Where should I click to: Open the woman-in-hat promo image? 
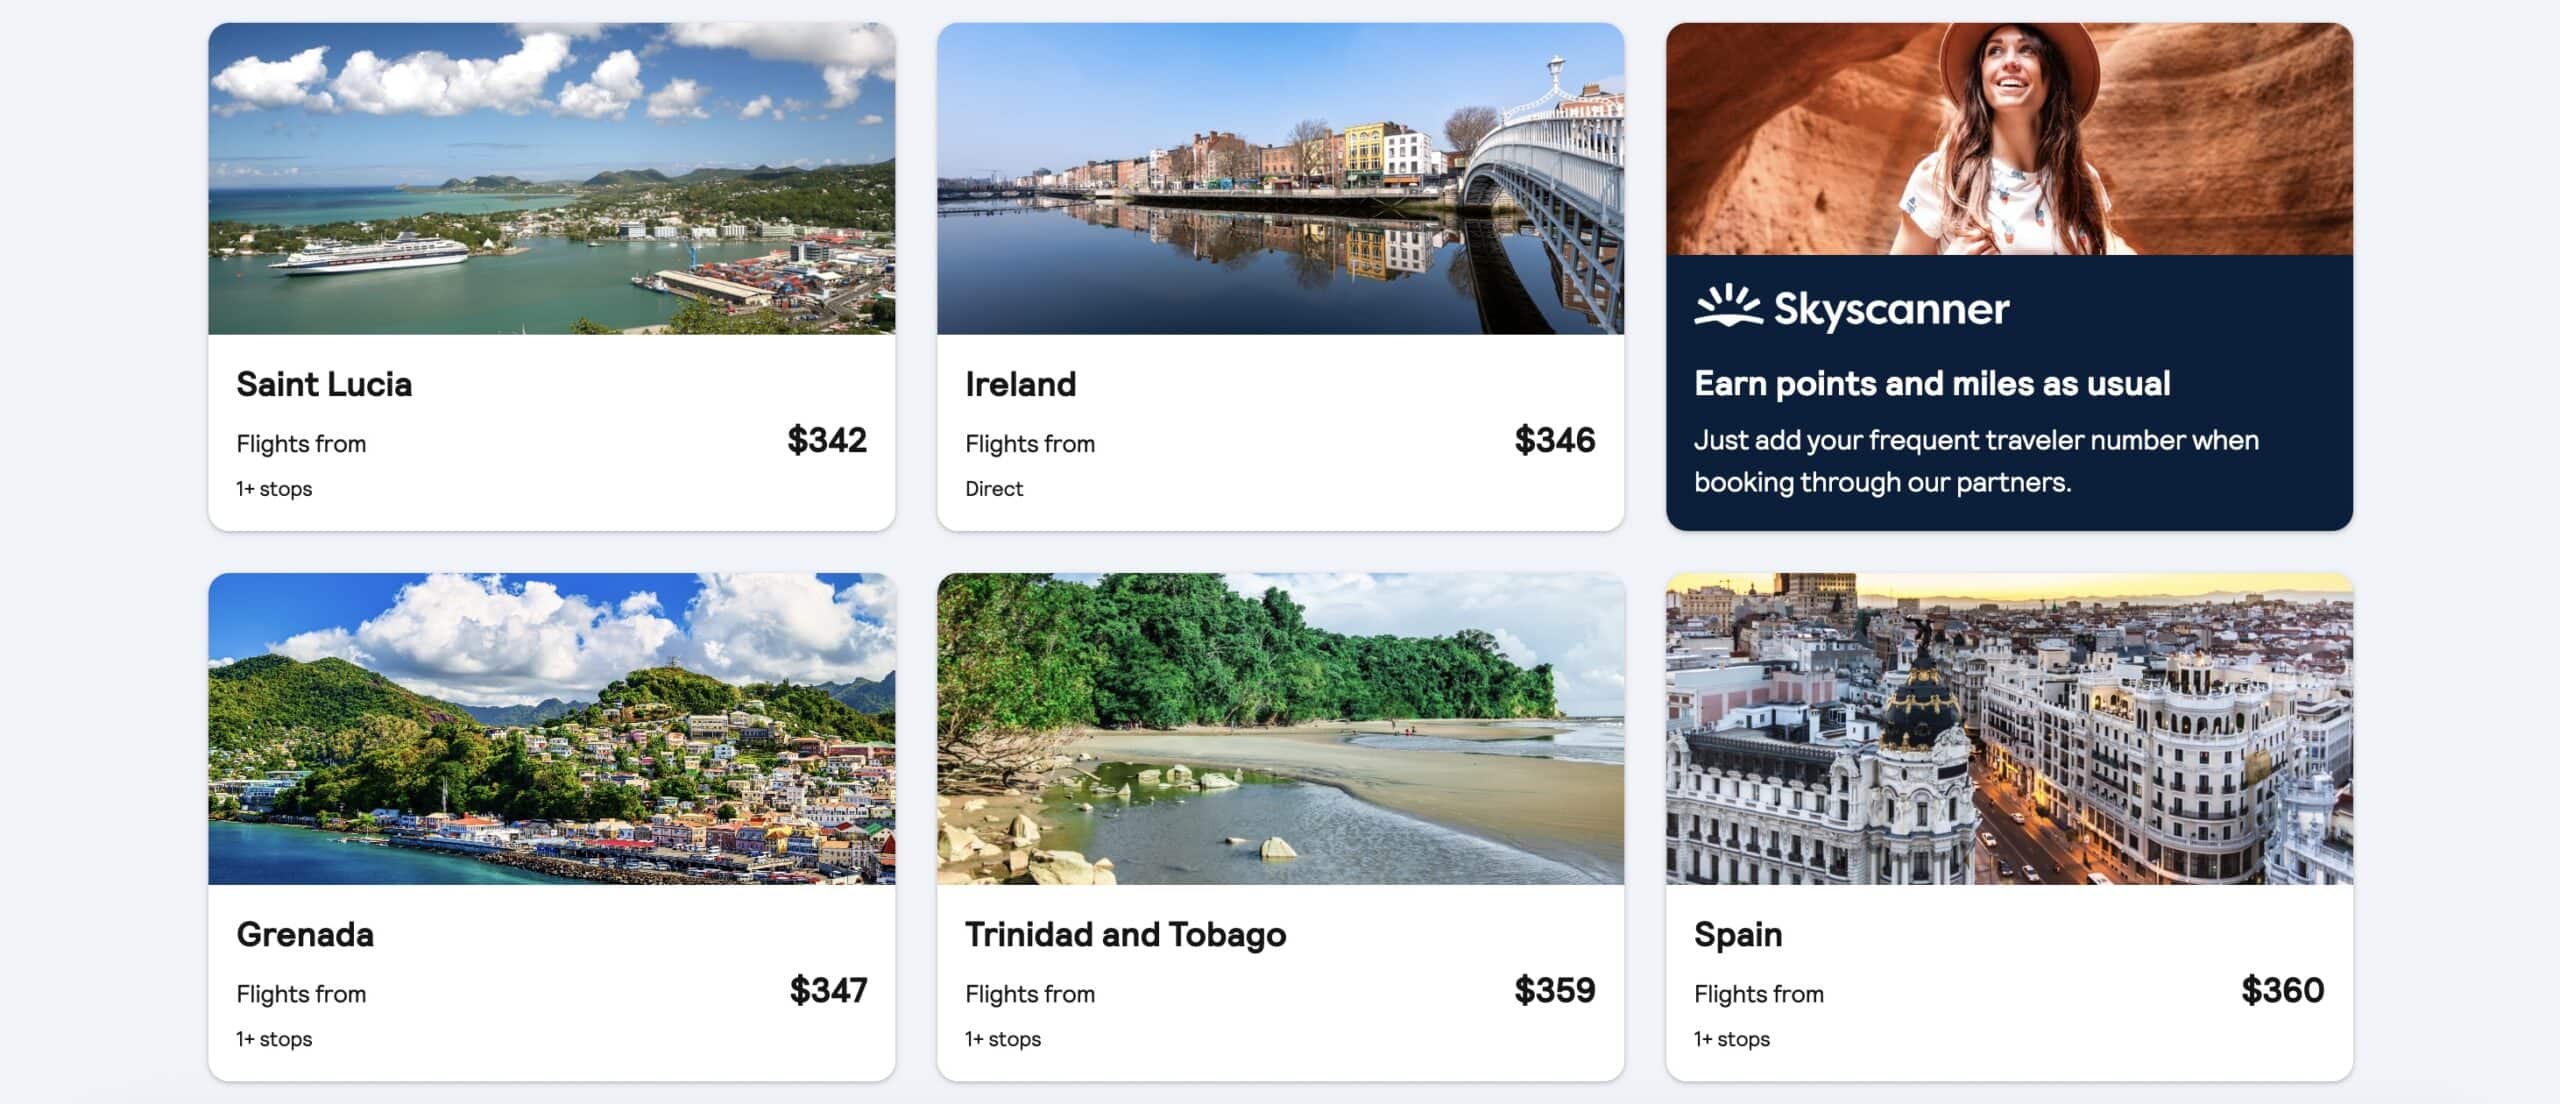click(x=2009, y=139)
